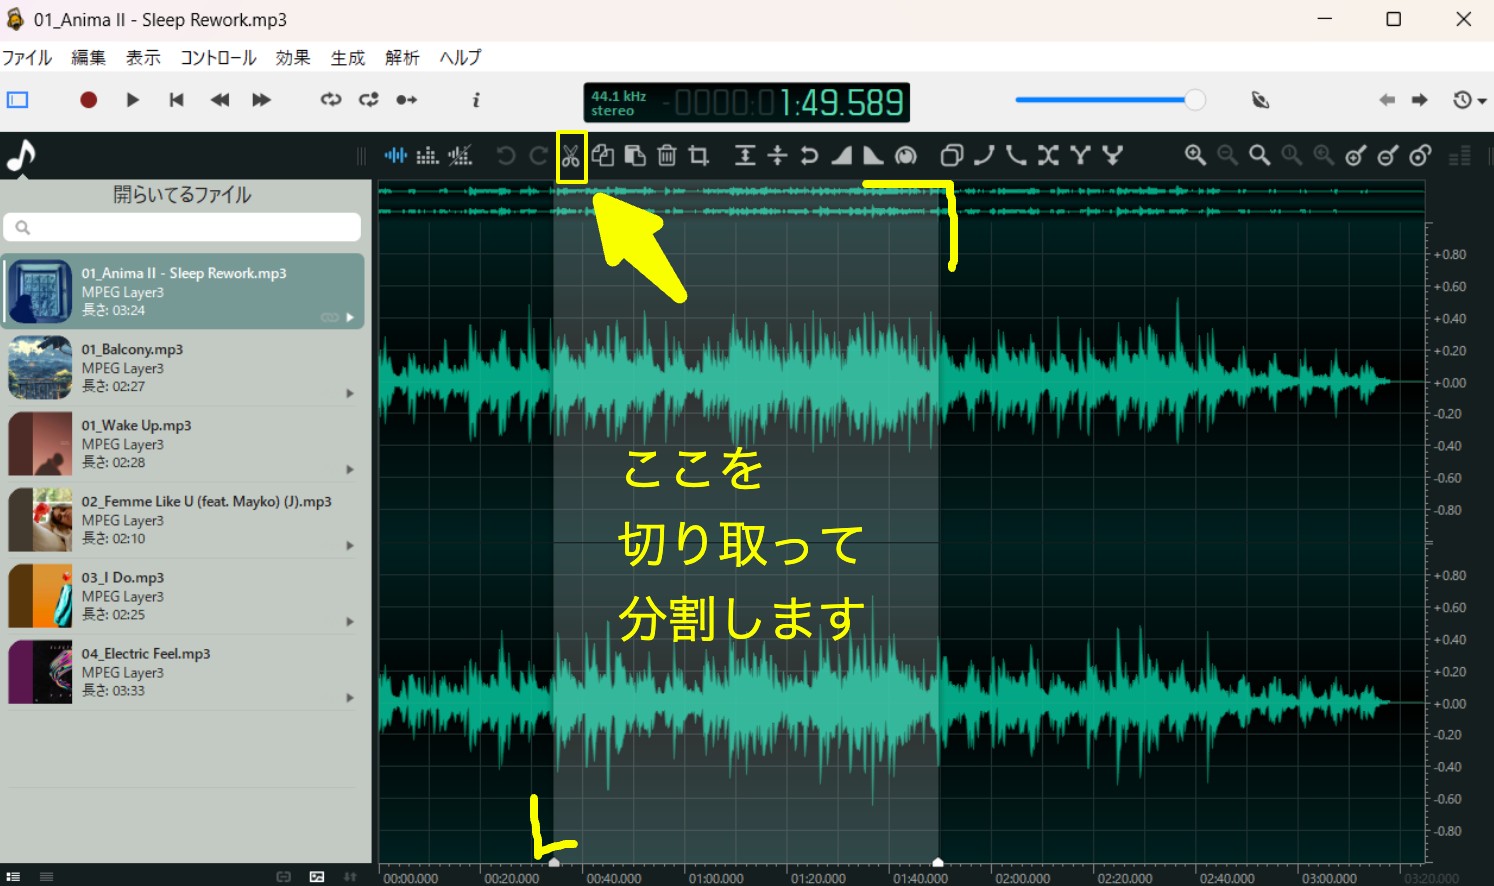Select 02_Femme Like U (feat. Mayko) file
Viewport: 1494px width, 886px height.
[x=182, y=520]
